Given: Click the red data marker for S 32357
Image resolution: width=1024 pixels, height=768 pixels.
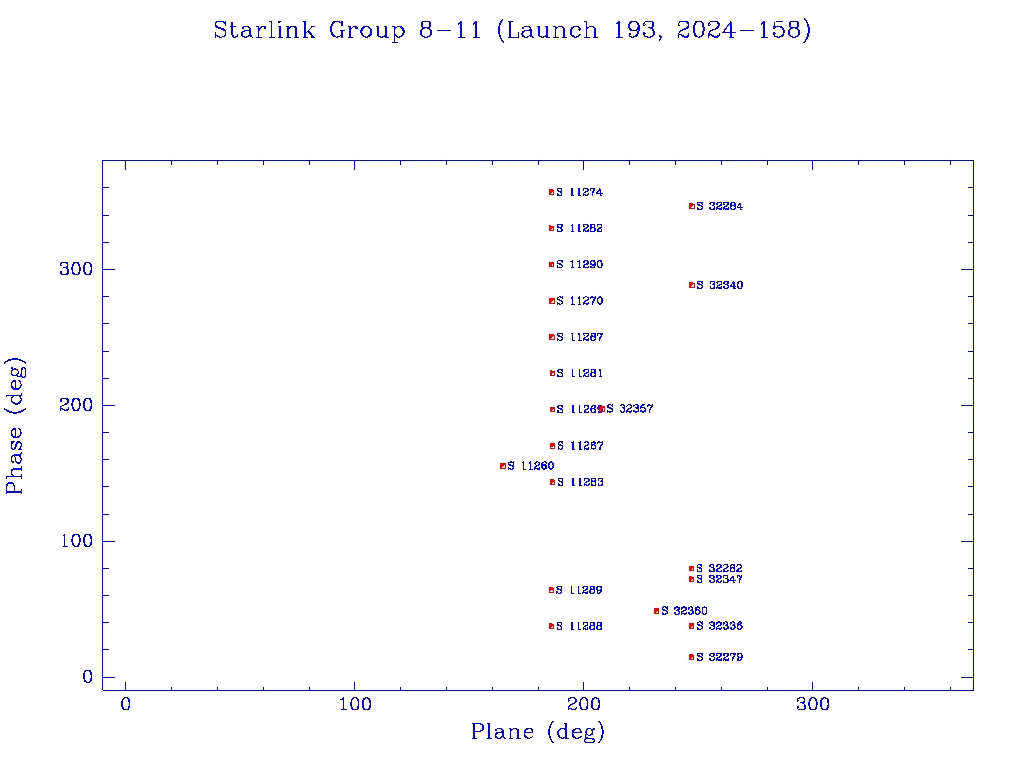Looking at the screenshot, I should (601, 409).
